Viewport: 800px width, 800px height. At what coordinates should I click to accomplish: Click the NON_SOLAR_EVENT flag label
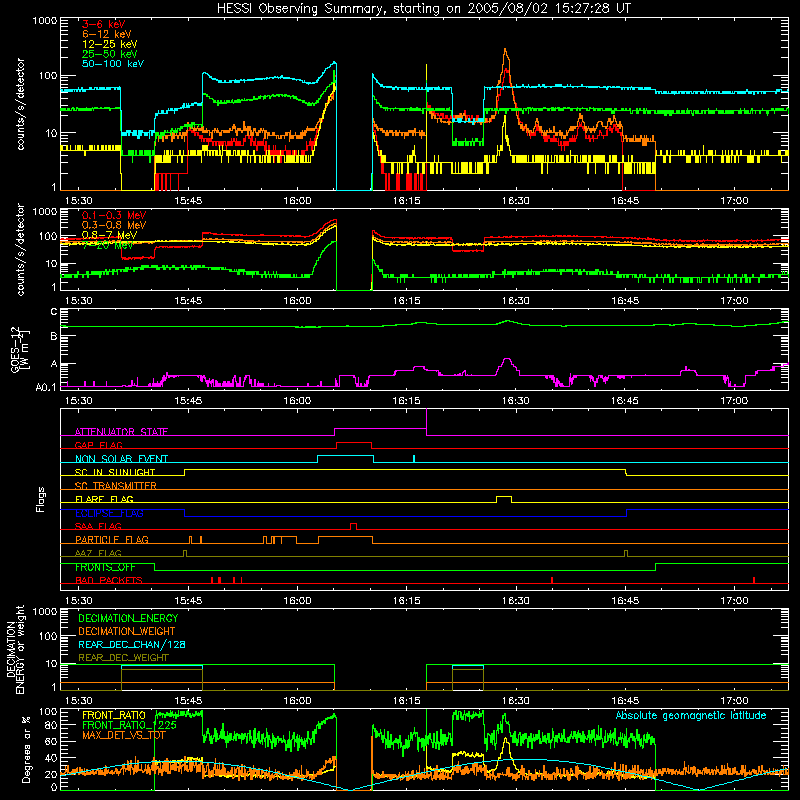[x=121, y=459]
